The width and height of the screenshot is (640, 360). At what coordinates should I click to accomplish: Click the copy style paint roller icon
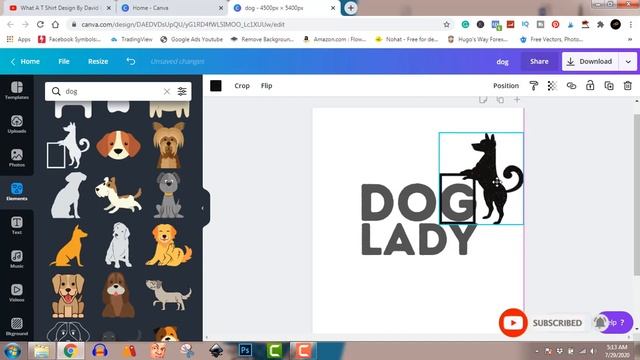point(533,86)
